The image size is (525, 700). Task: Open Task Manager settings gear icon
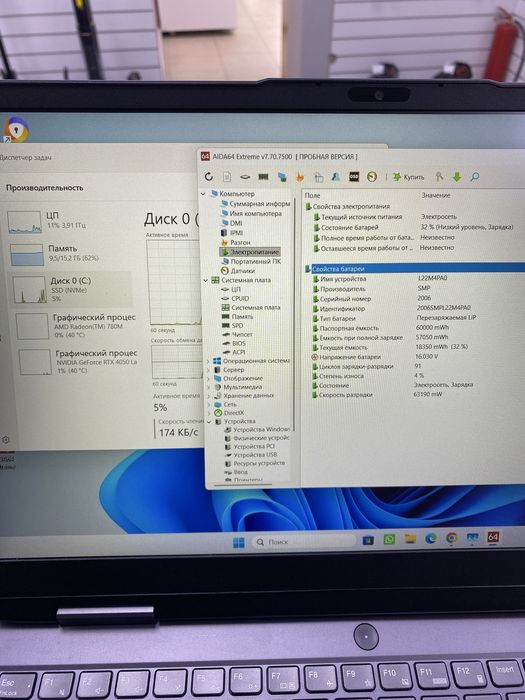coord(6,440)
